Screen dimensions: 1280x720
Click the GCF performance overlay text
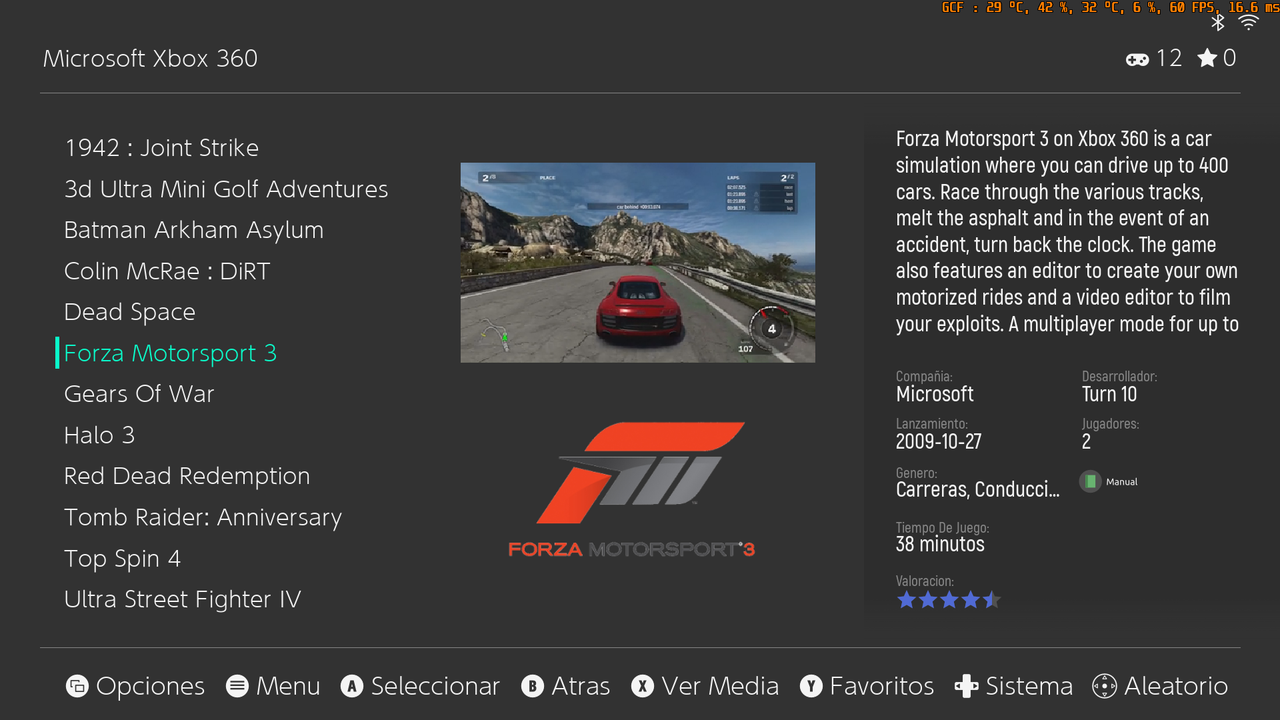(x=1109, y=7)
